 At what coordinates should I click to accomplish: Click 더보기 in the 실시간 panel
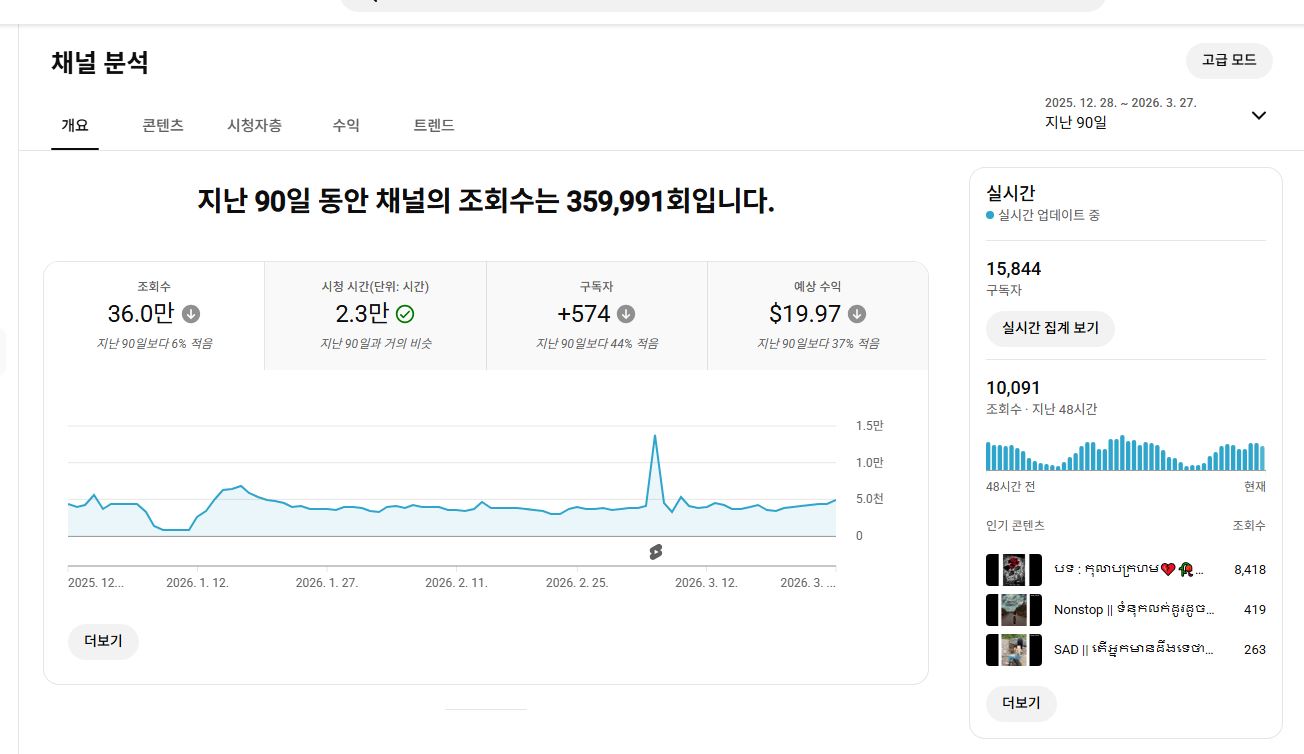[x=1021, y=703]
